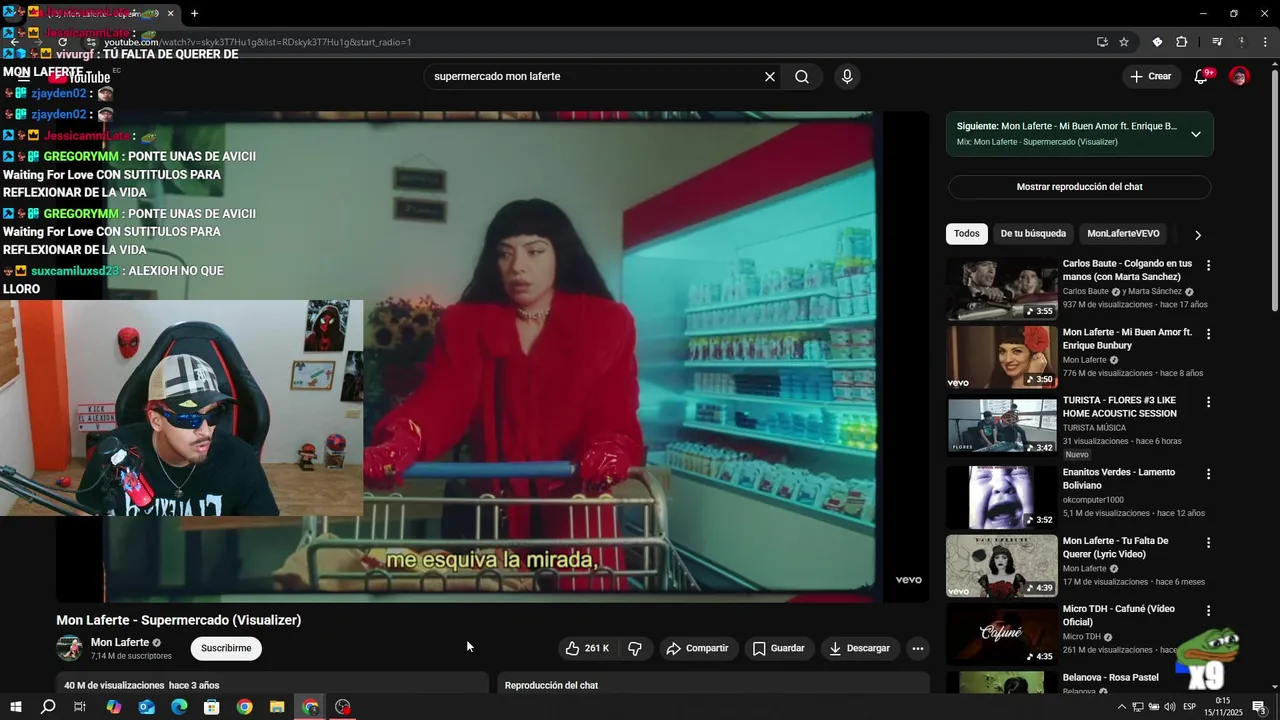
Task: Clear the YouTube search box text
Action: click(770, 77)
